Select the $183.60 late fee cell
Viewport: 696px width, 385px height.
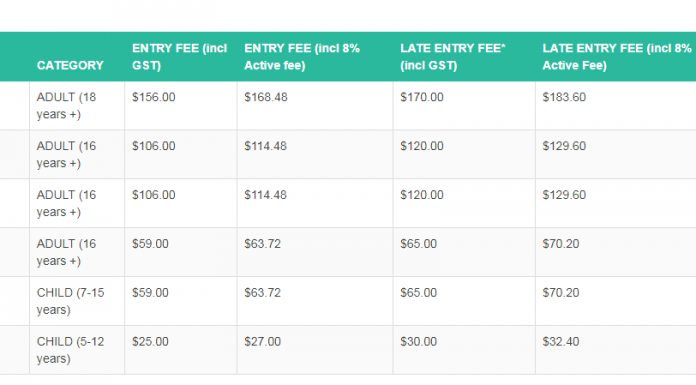[616, 106]
